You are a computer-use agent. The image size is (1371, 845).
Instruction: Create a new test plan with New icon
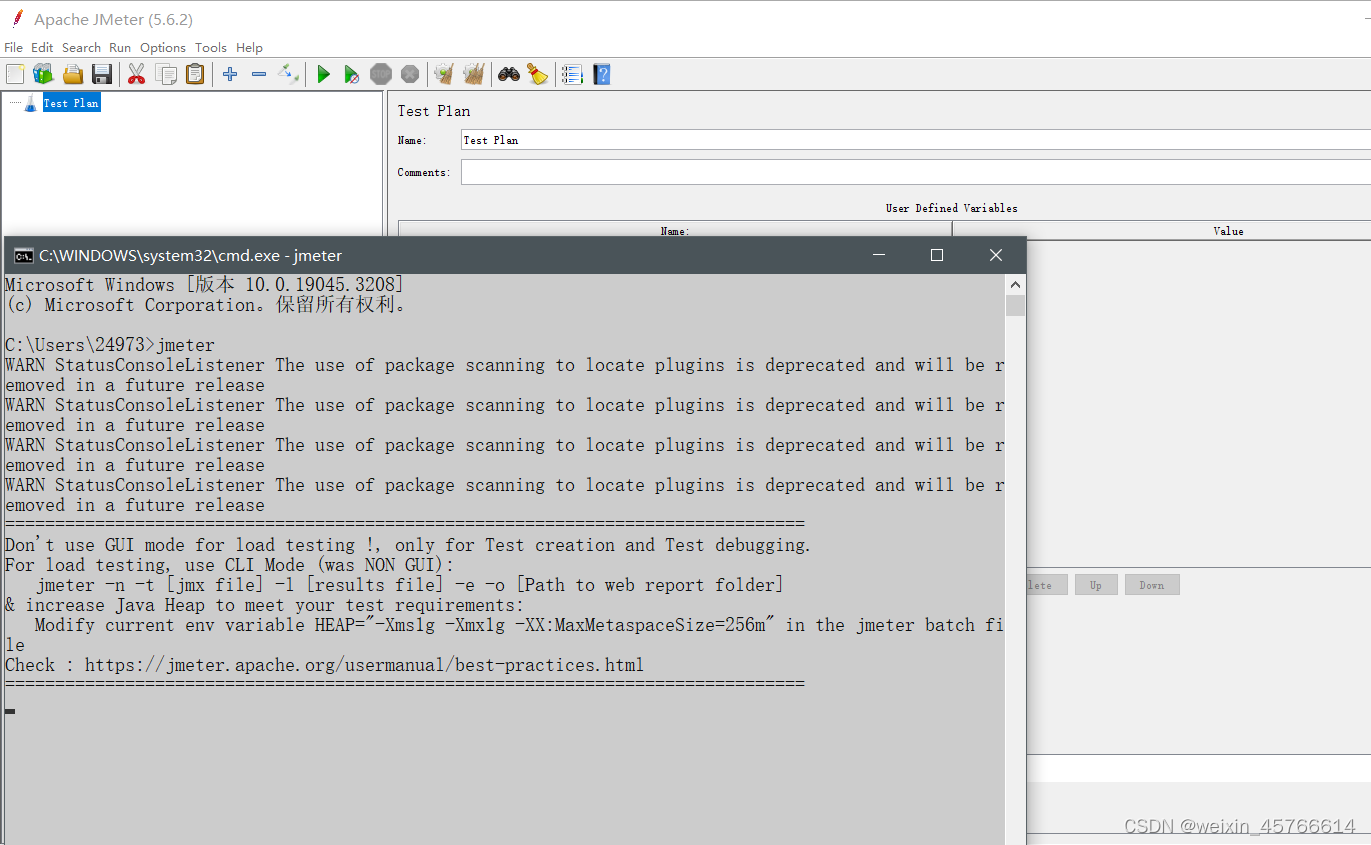tap(15, 74)
